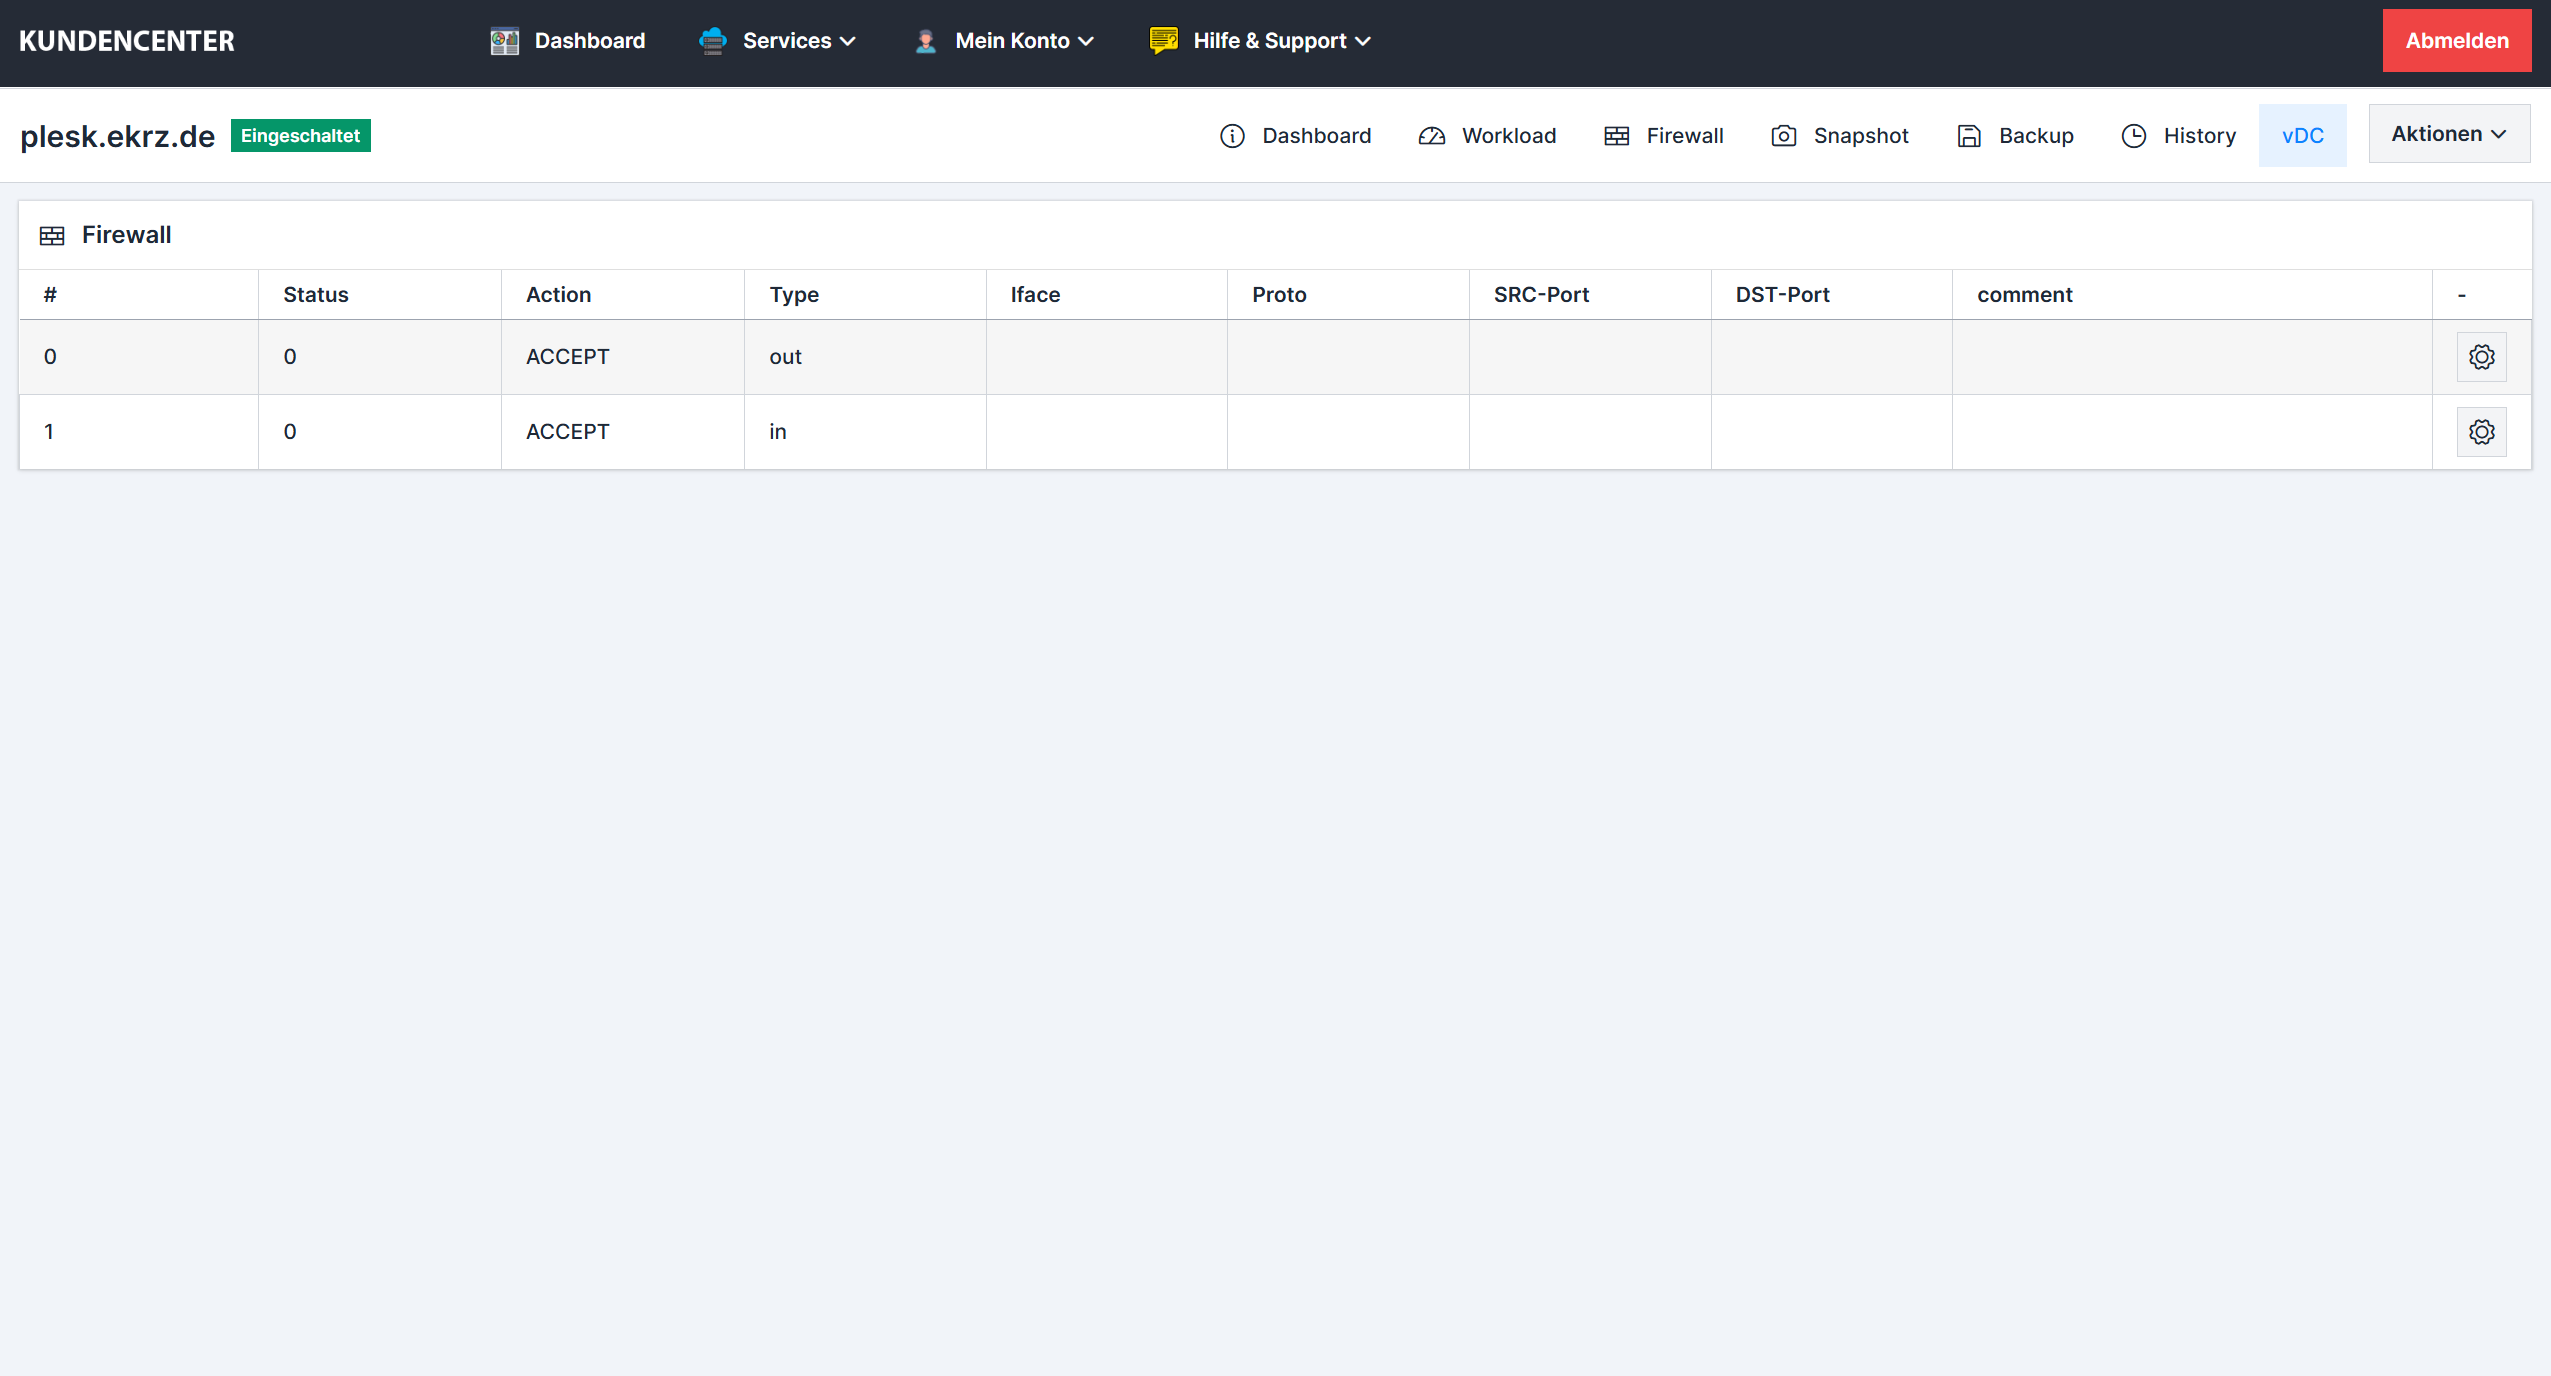Click gear icon for firewall rule 1
The height and width of the screenshot is (1376, 2551).
(2481, 432)
